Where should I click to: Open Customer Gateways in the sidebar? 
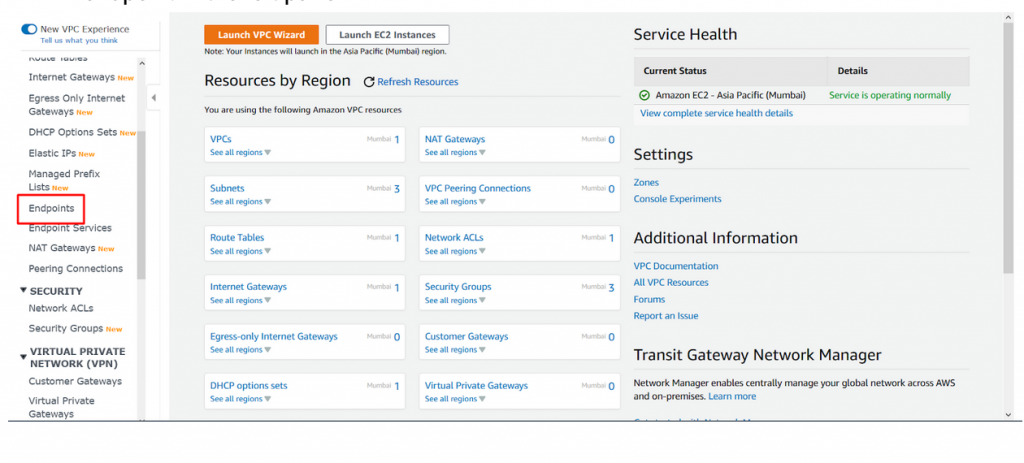75,381
